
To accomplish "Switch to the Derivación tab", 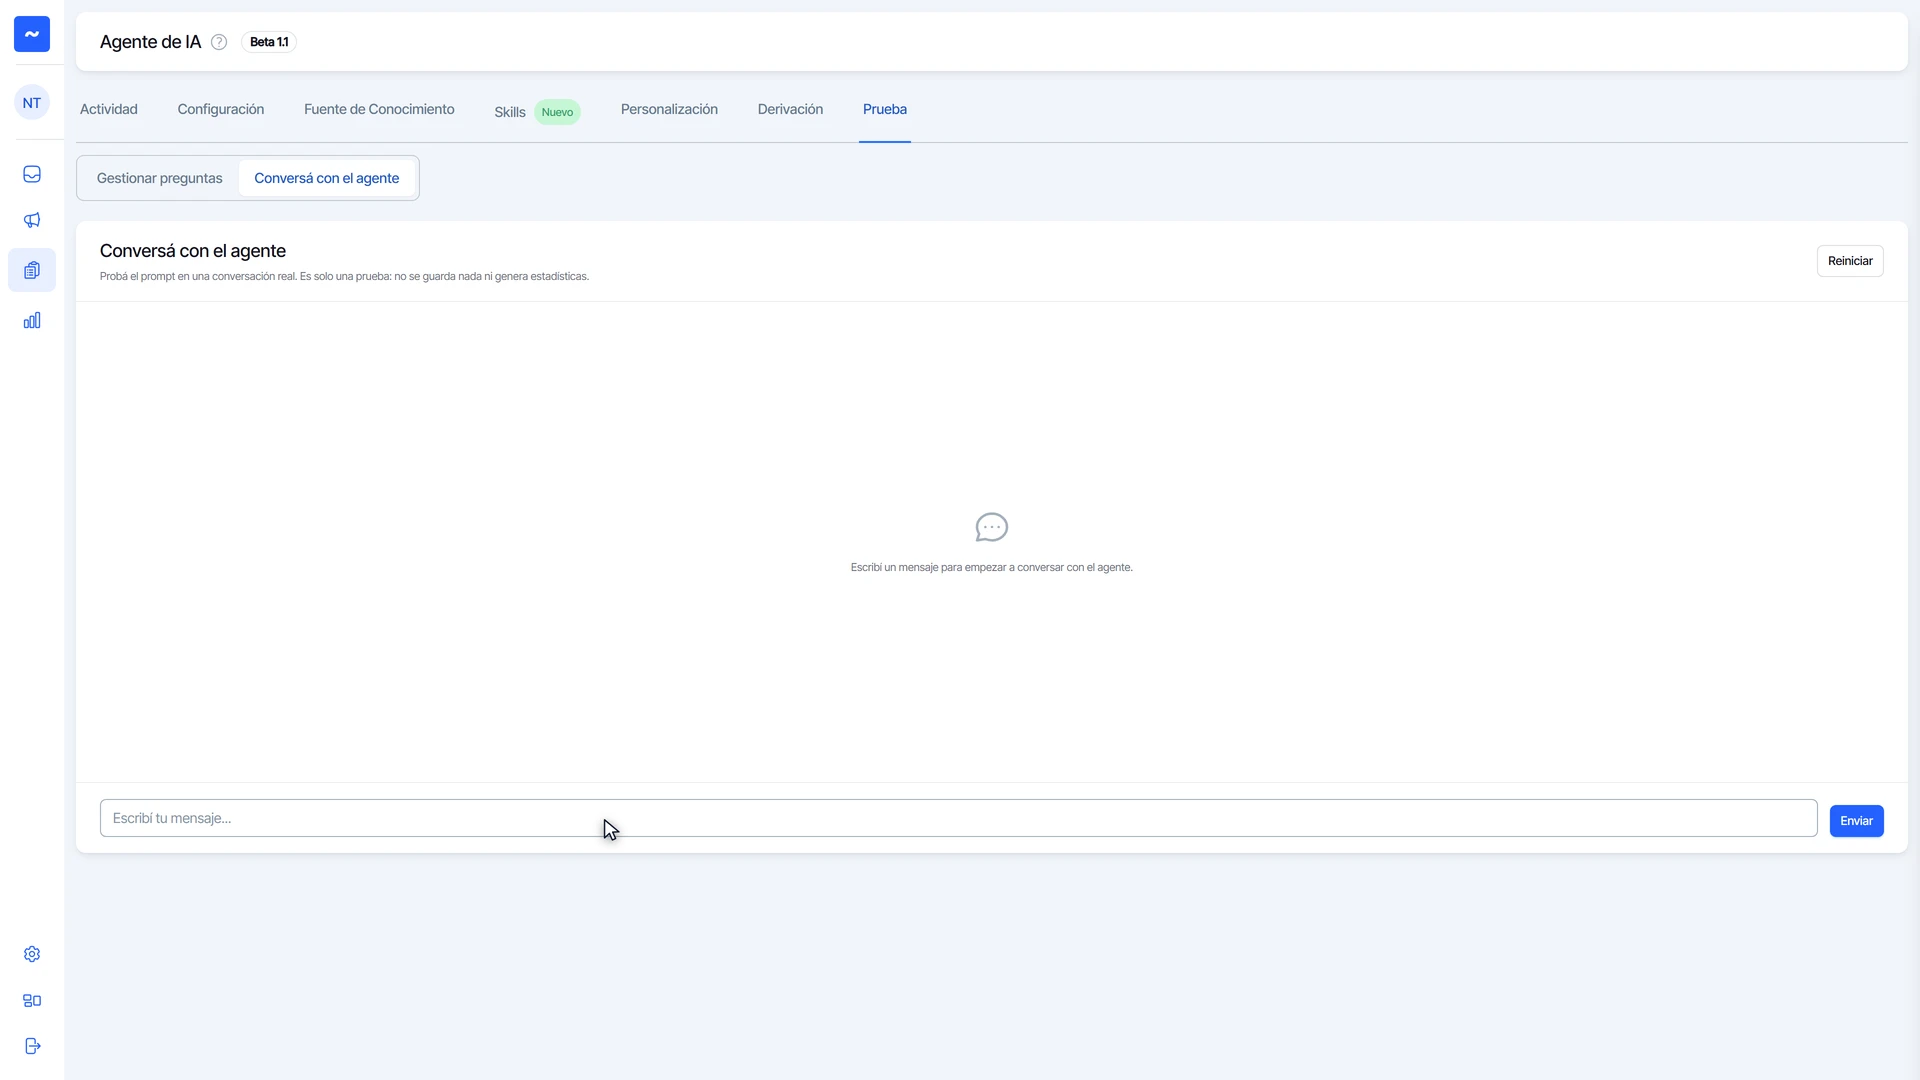I will (x=790, y=109).
